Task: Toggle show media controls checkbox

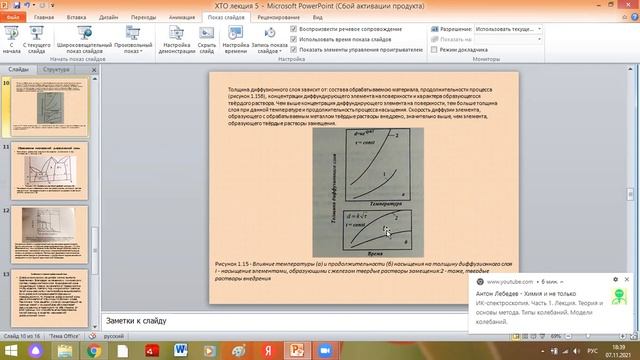Action: (293, 49)
